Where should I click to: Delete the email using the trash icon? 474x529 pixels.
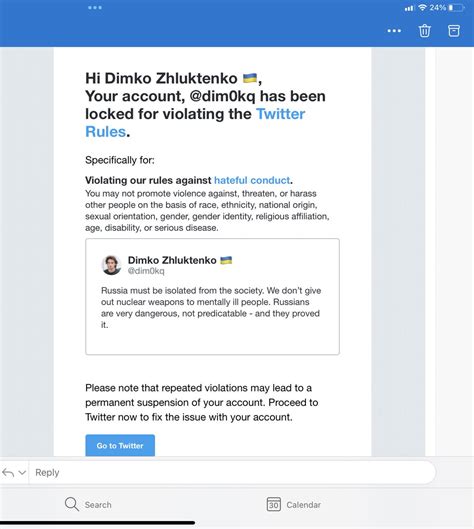[424, 31]
